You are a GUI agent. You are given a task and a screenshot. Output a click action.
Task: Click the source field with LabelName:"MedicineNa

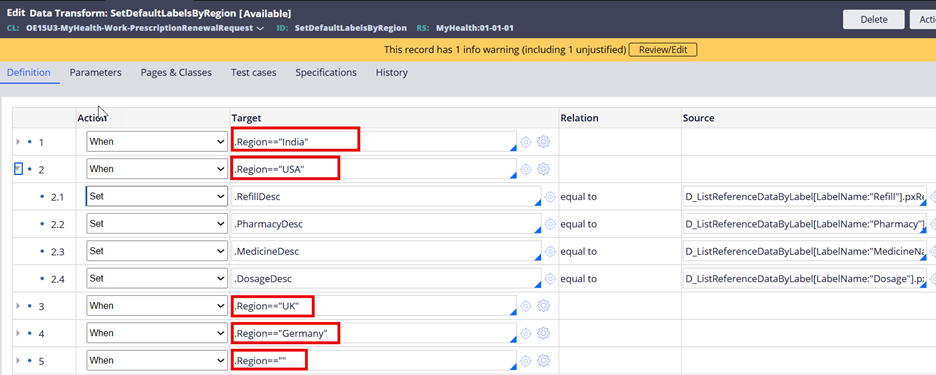[805, 251]
